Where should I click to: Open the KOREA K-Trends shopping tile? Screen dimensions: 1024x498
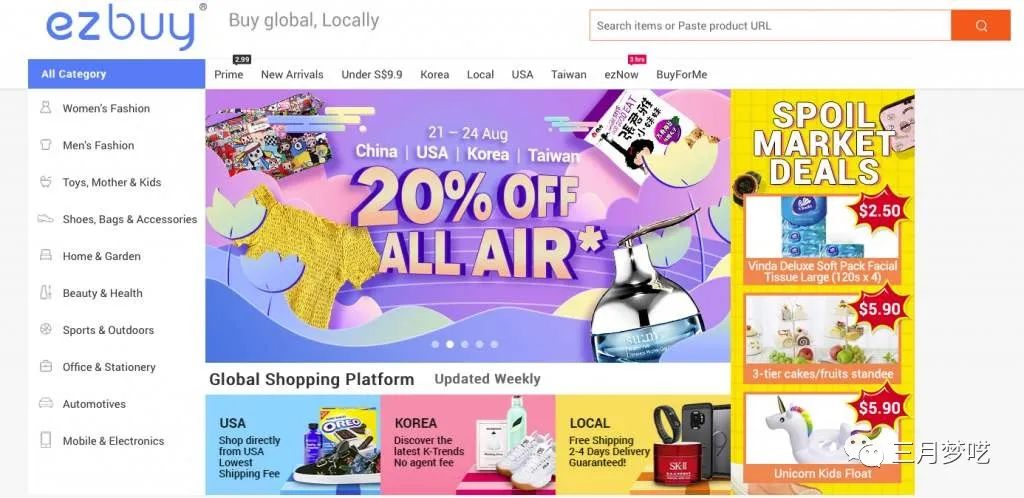point(468,444)
